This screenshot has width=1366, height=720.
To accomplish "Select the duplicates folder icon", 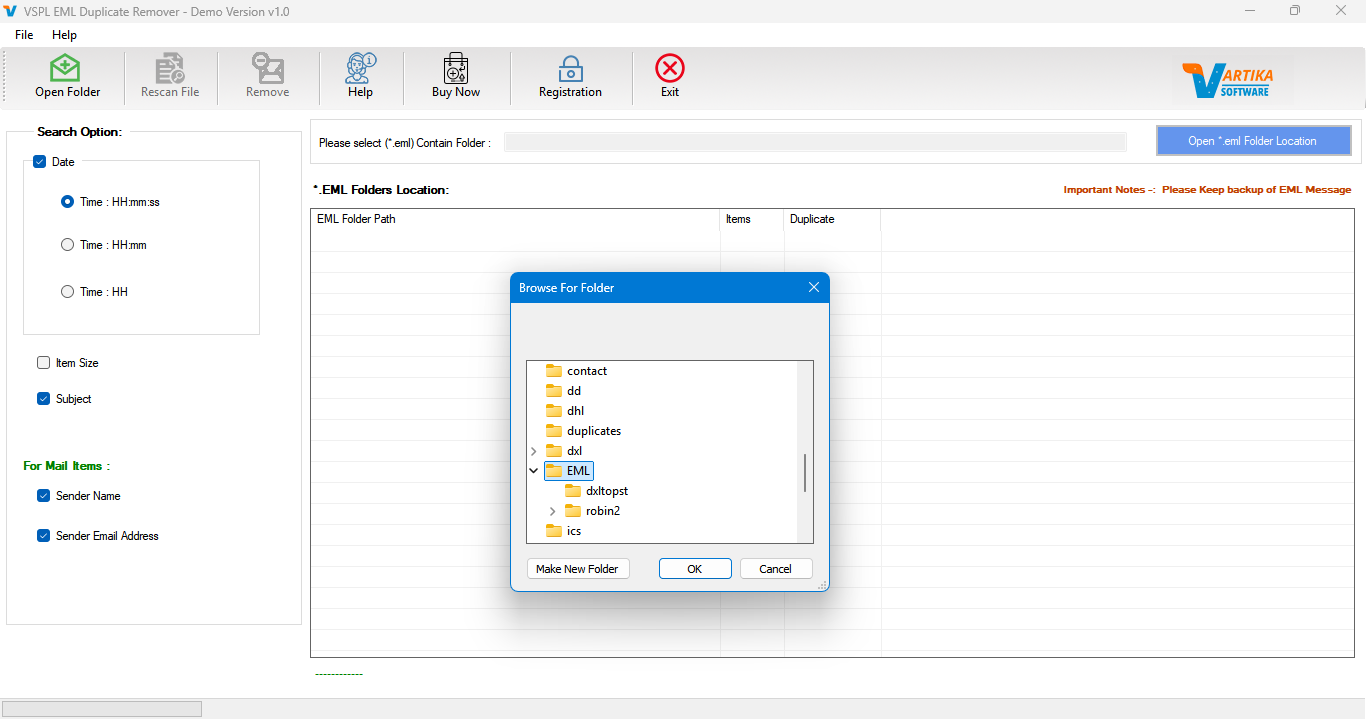I will pyautogui.click(x=554, y=431).
